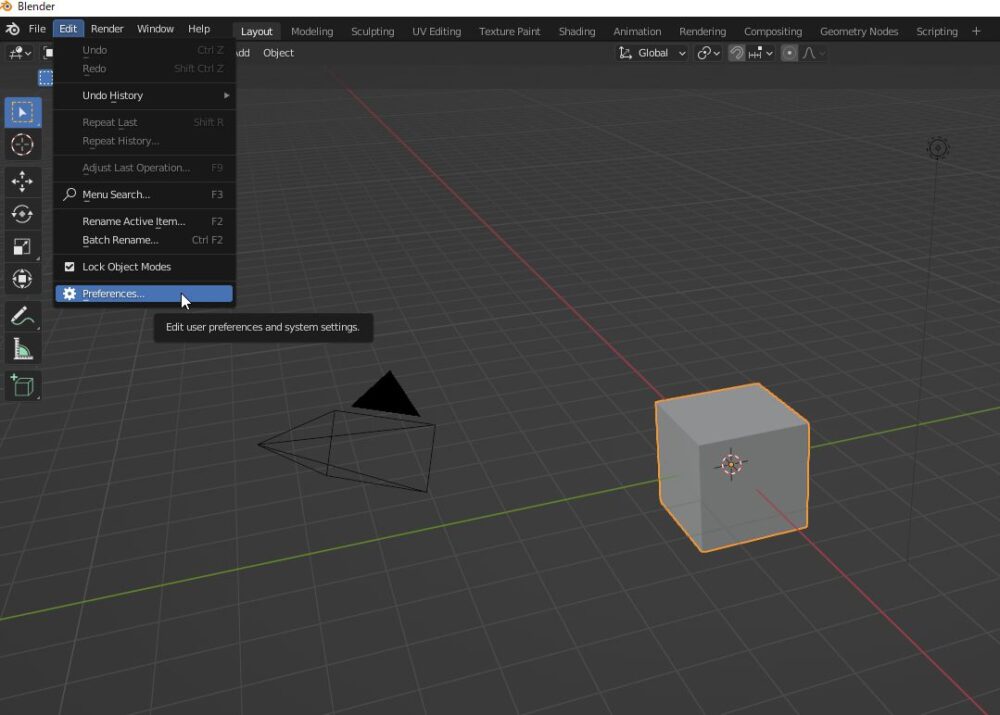Activate the Scale tool

tap(23, 246)
